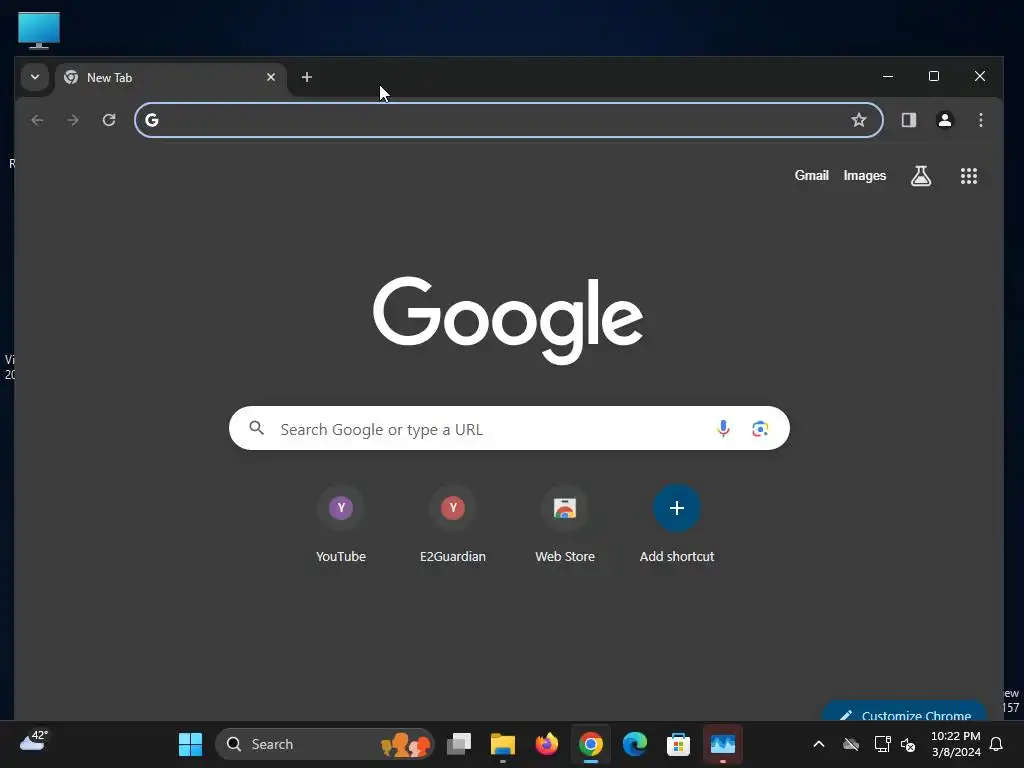
Task: Open the Chrome three-dot menu
Action: click(x=981, y=120)
